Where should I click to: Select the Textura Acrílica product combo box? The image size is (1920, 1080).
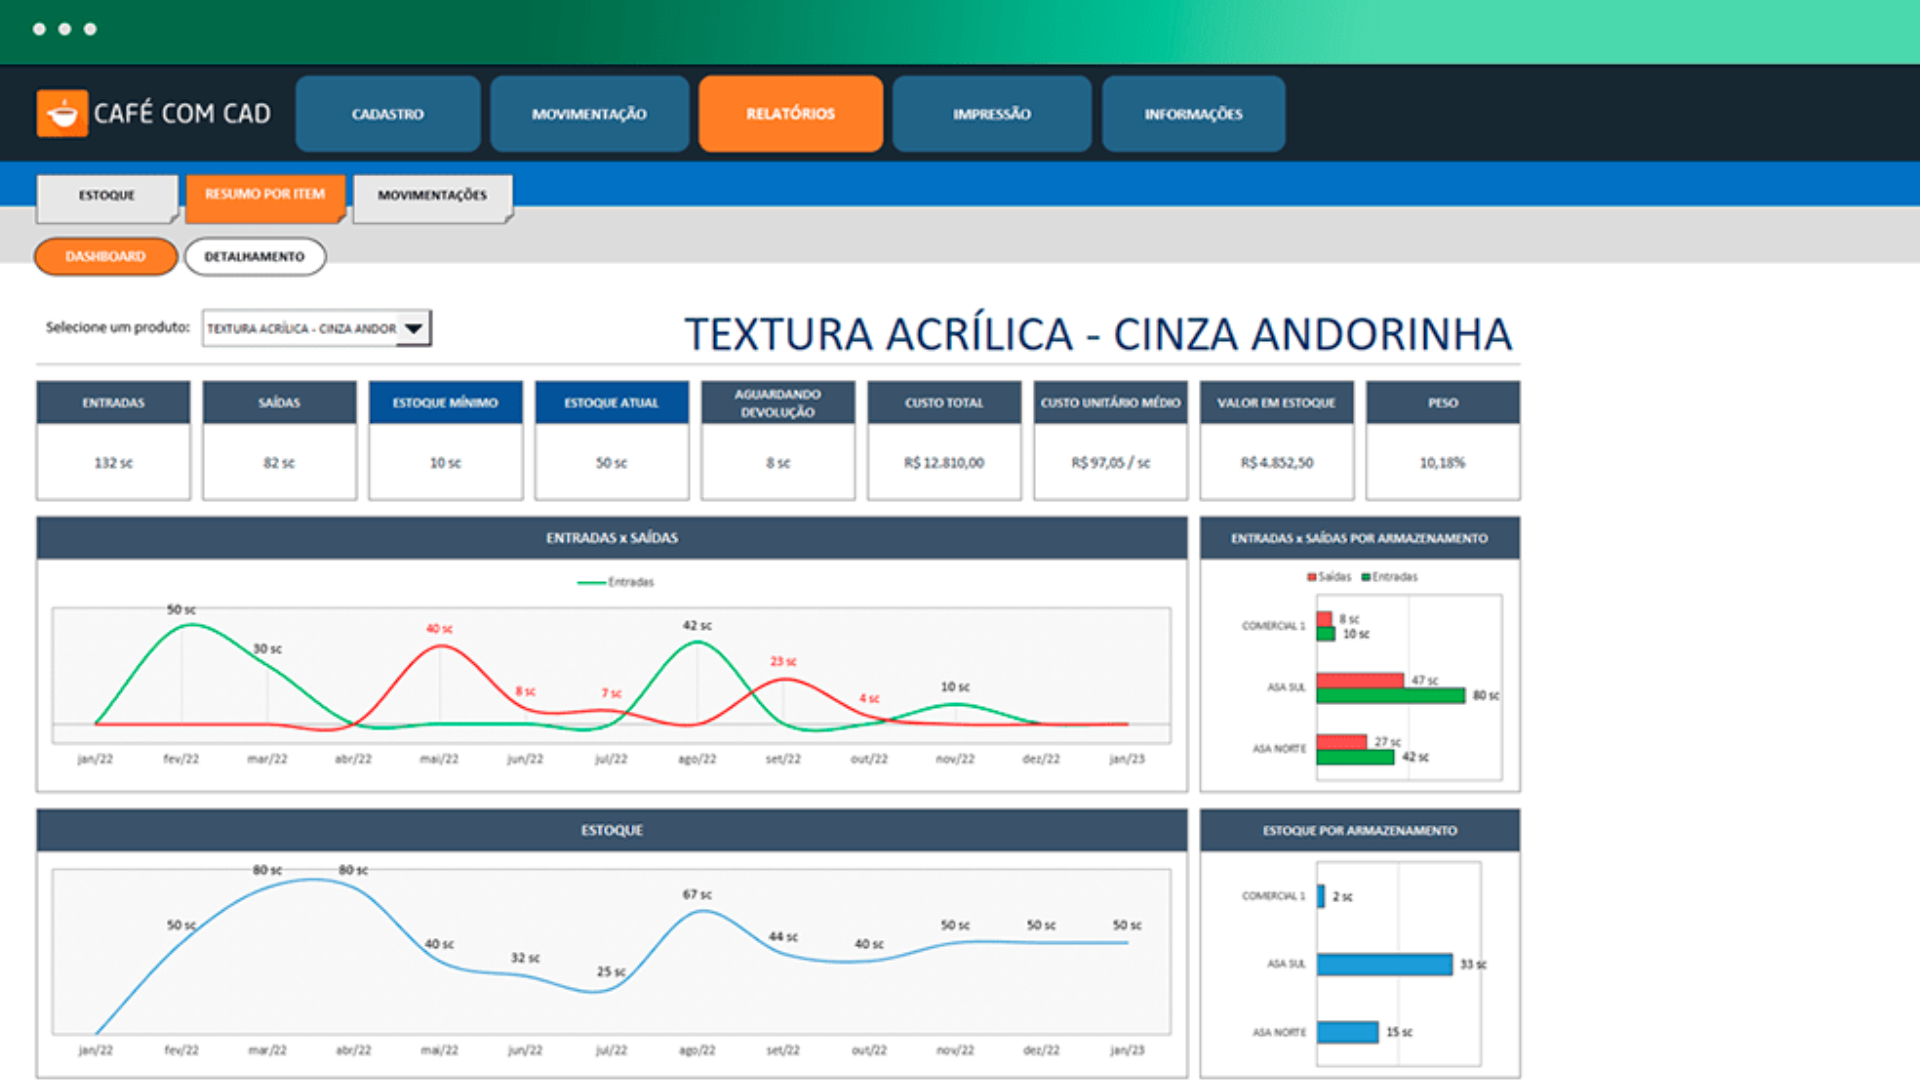coord(316,328)
